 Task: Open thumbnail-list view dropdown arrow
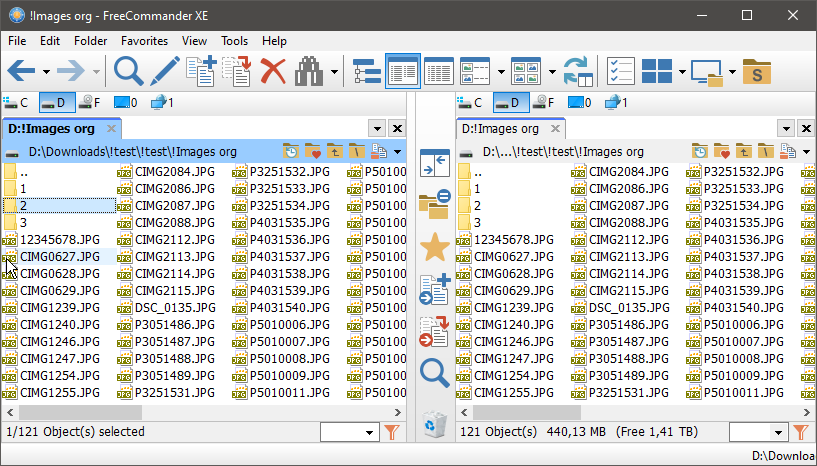point(501,72)
